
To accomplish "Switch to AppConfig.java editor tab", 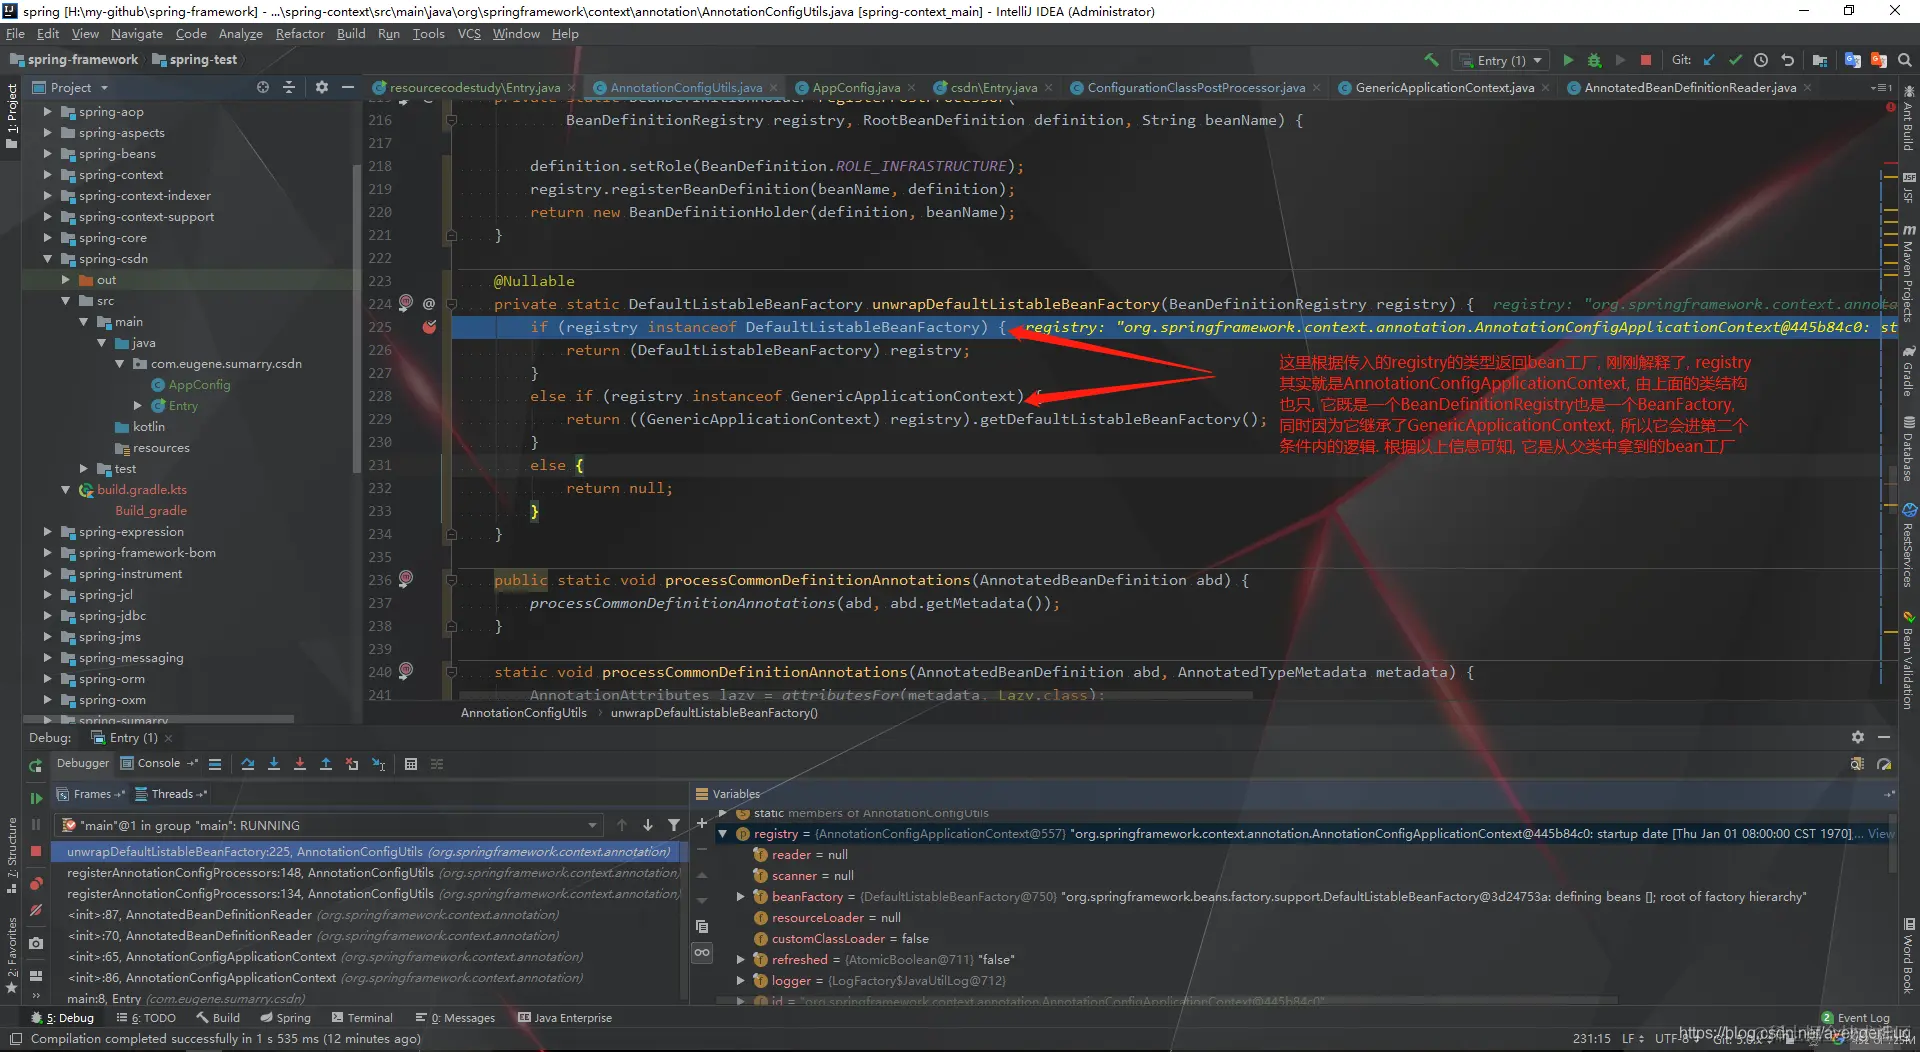I will [856, 88].
